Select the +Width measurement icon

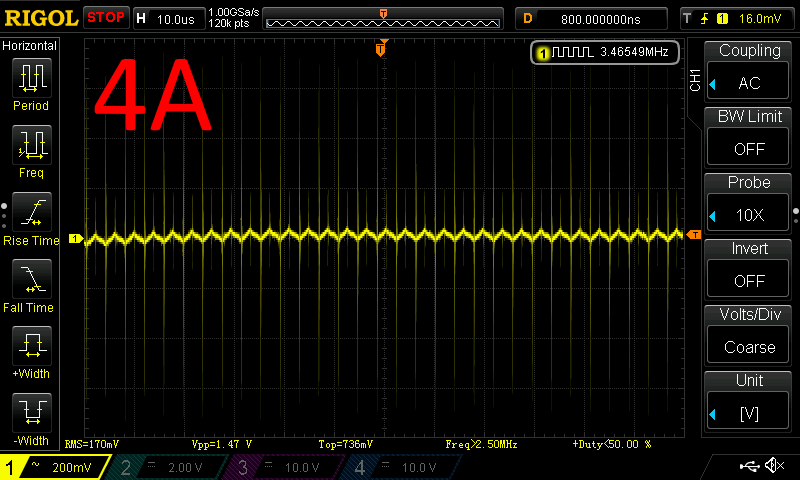[x=32, y=345]
